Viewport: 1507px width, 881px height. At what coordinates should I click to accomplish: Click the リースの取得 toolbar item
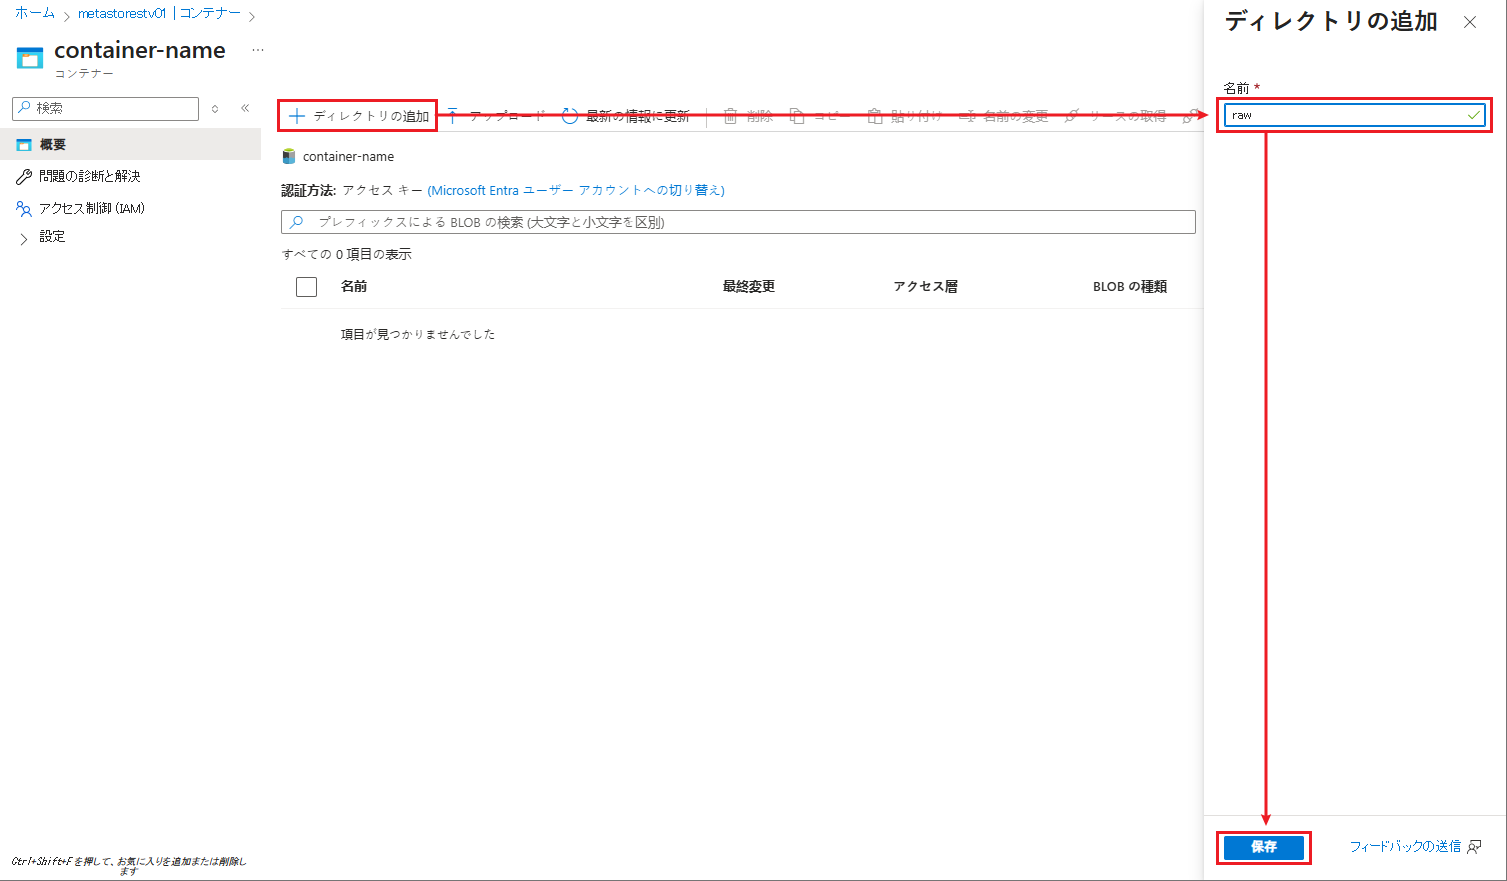pyautogui.click(x=1115, y=116)
